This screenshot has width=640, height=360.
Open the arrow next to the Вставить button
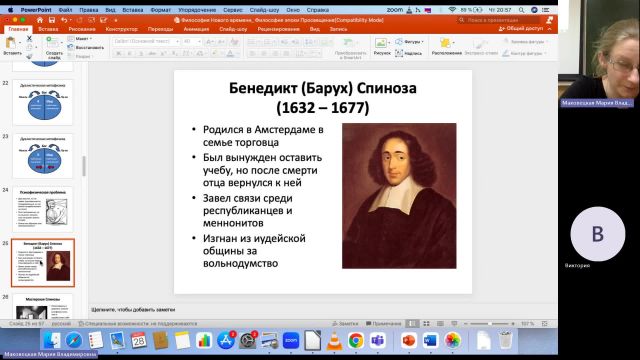[x=20, y=42]
